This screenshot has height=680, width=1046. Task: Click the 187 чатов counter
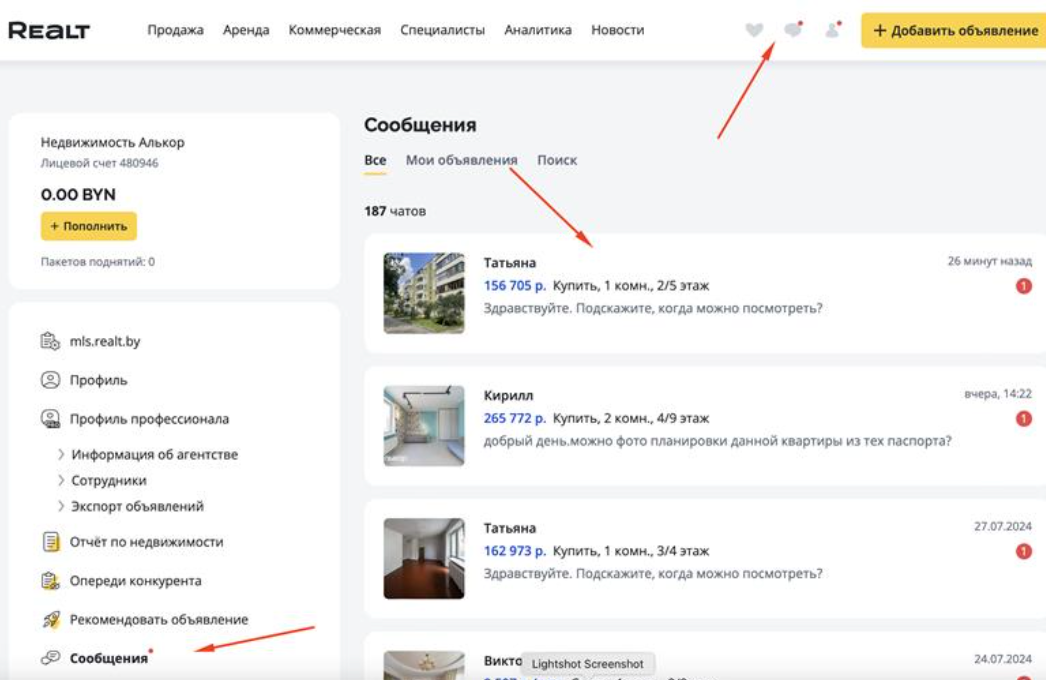(x=395, y=211)
